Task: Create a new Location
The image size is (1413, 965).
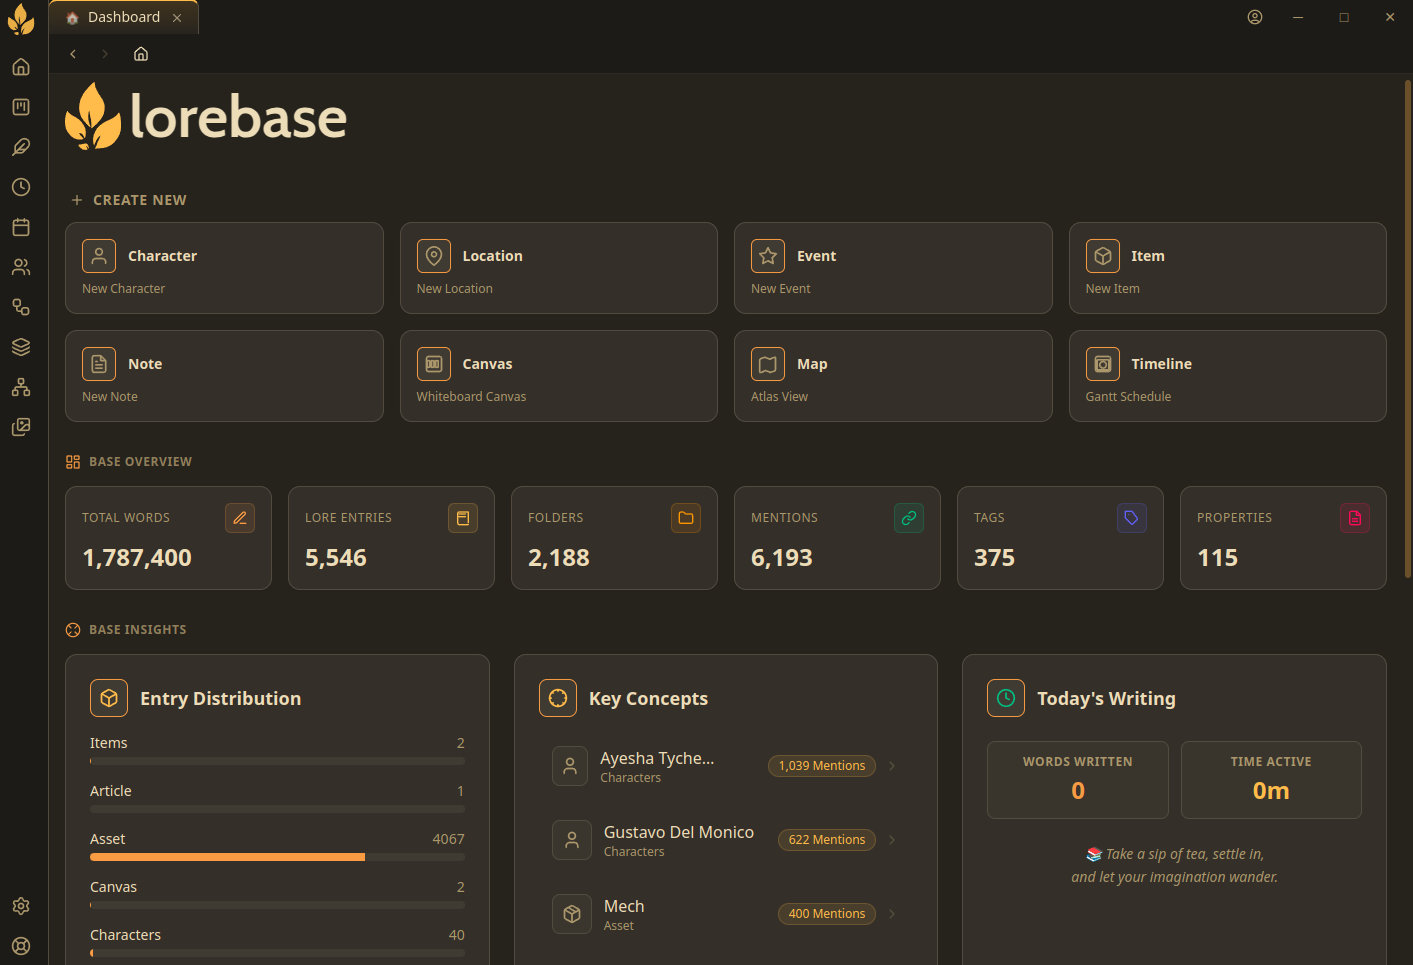Action: (559, 268)
